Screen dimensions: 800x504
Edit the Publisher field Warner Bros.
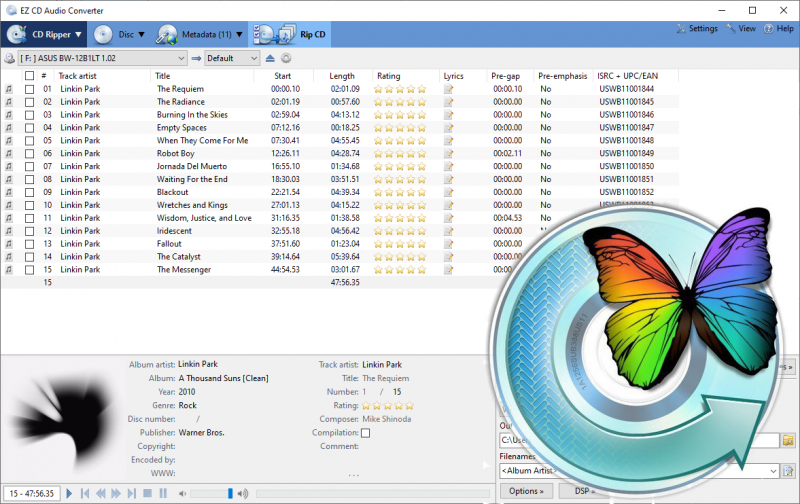tap(202, 433)
